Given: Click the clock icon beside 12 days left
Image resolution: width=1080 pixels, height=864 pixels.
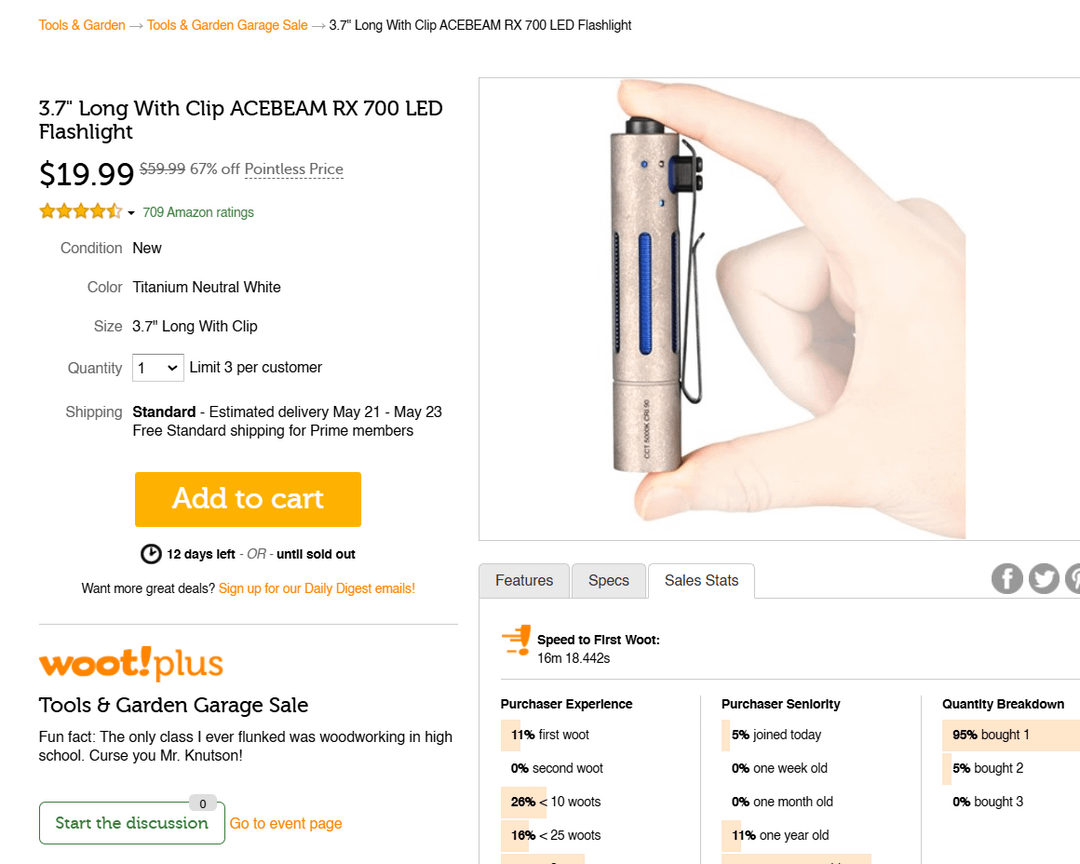Looking at the screenshot, I should pyautogui.click(x=151, y=554).
